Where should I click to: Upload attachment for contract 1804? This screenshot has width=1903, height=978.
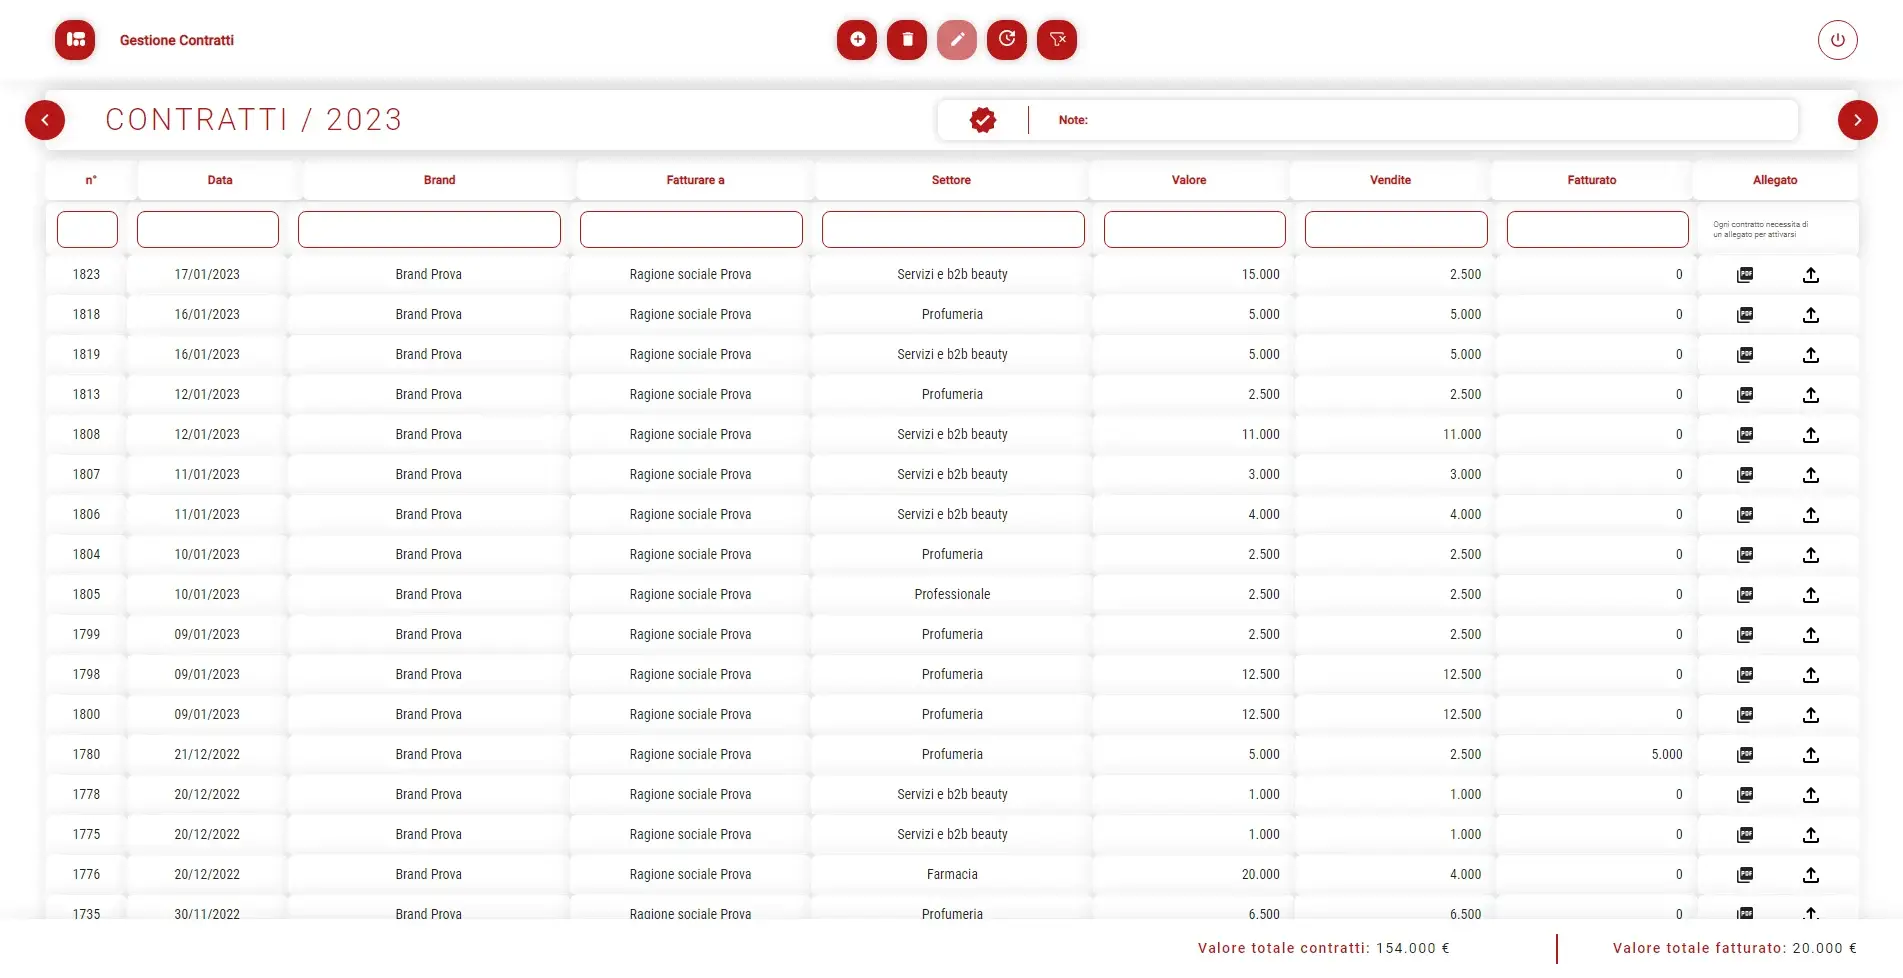(x=1811, y=554)
